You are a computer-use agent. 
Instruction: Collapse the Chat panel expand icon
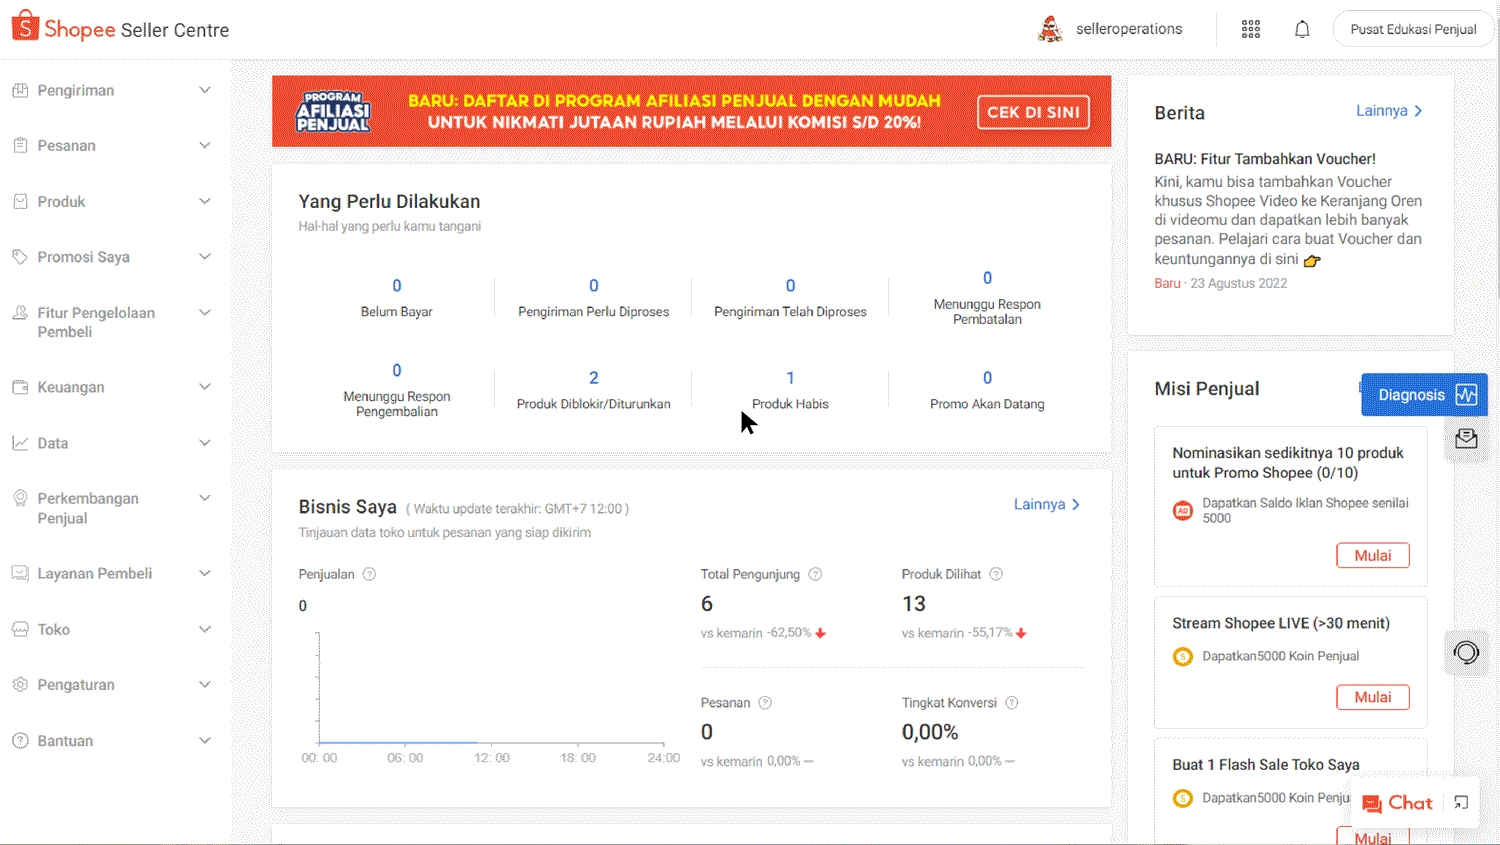[1461, 803]
